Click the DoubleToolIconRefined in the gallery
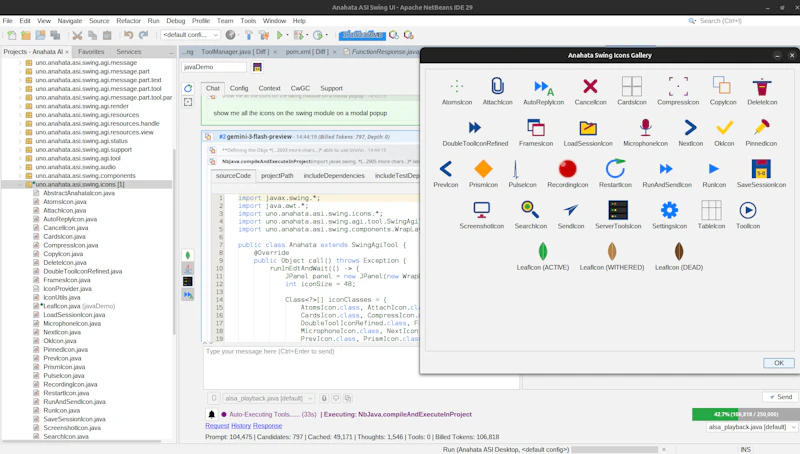The width and height of the screenshot is (800, 454). click(475, 128)
